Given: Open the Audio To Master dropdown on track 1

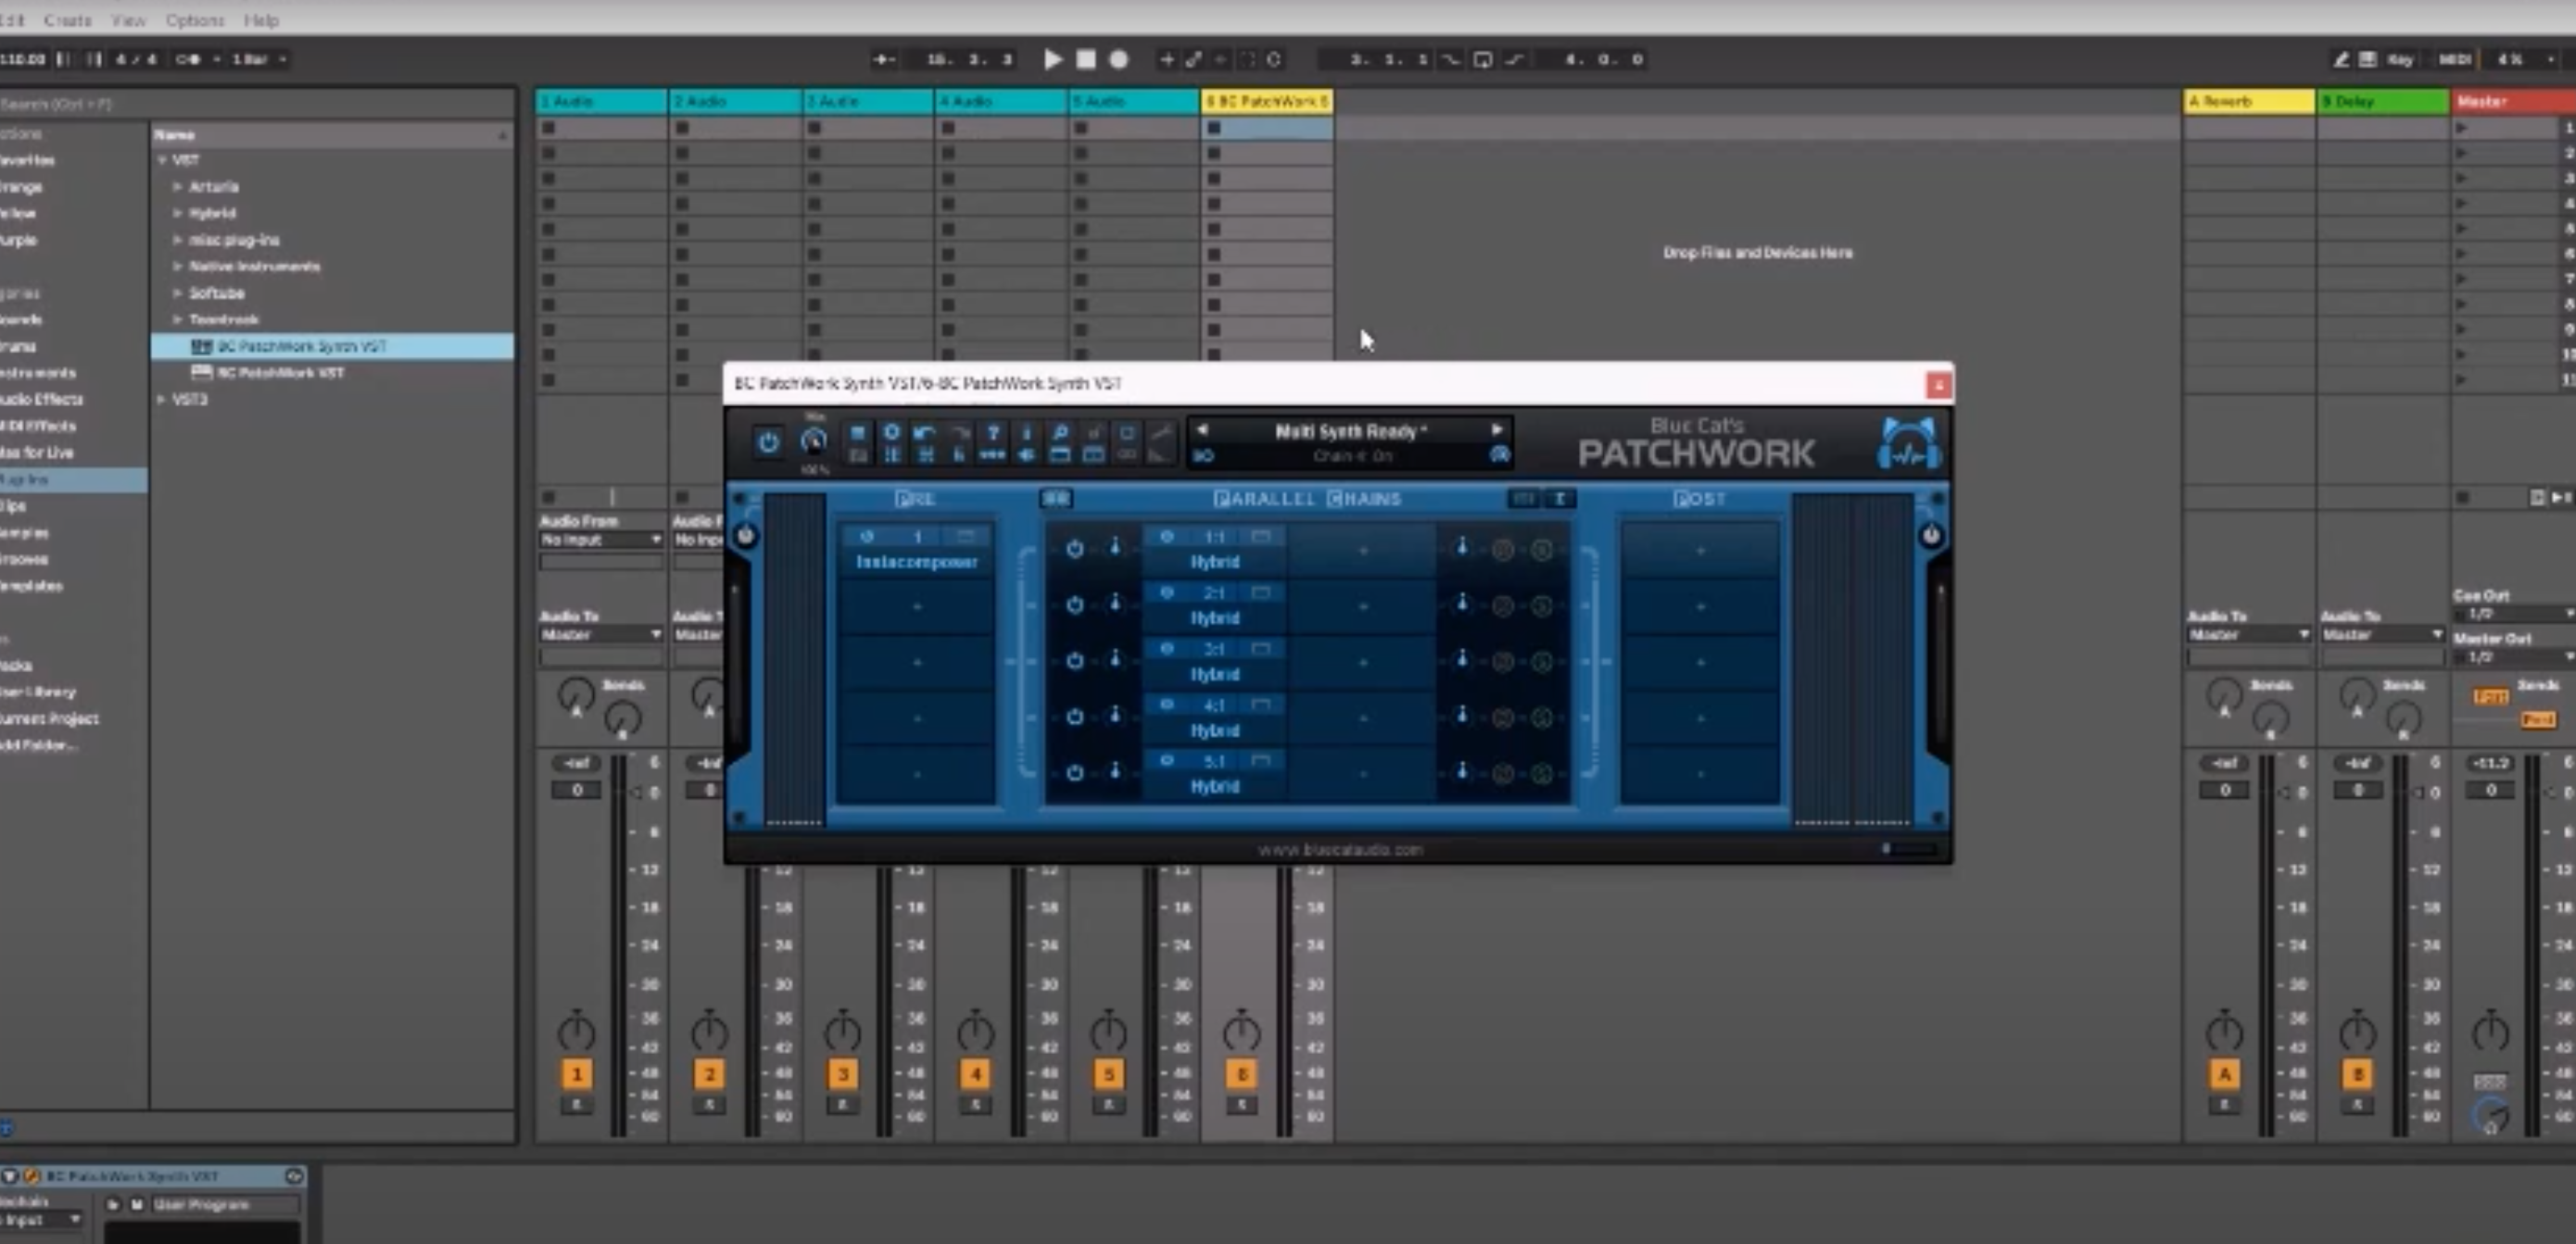Looking at the screenshot, I should (x=600, y=635).
